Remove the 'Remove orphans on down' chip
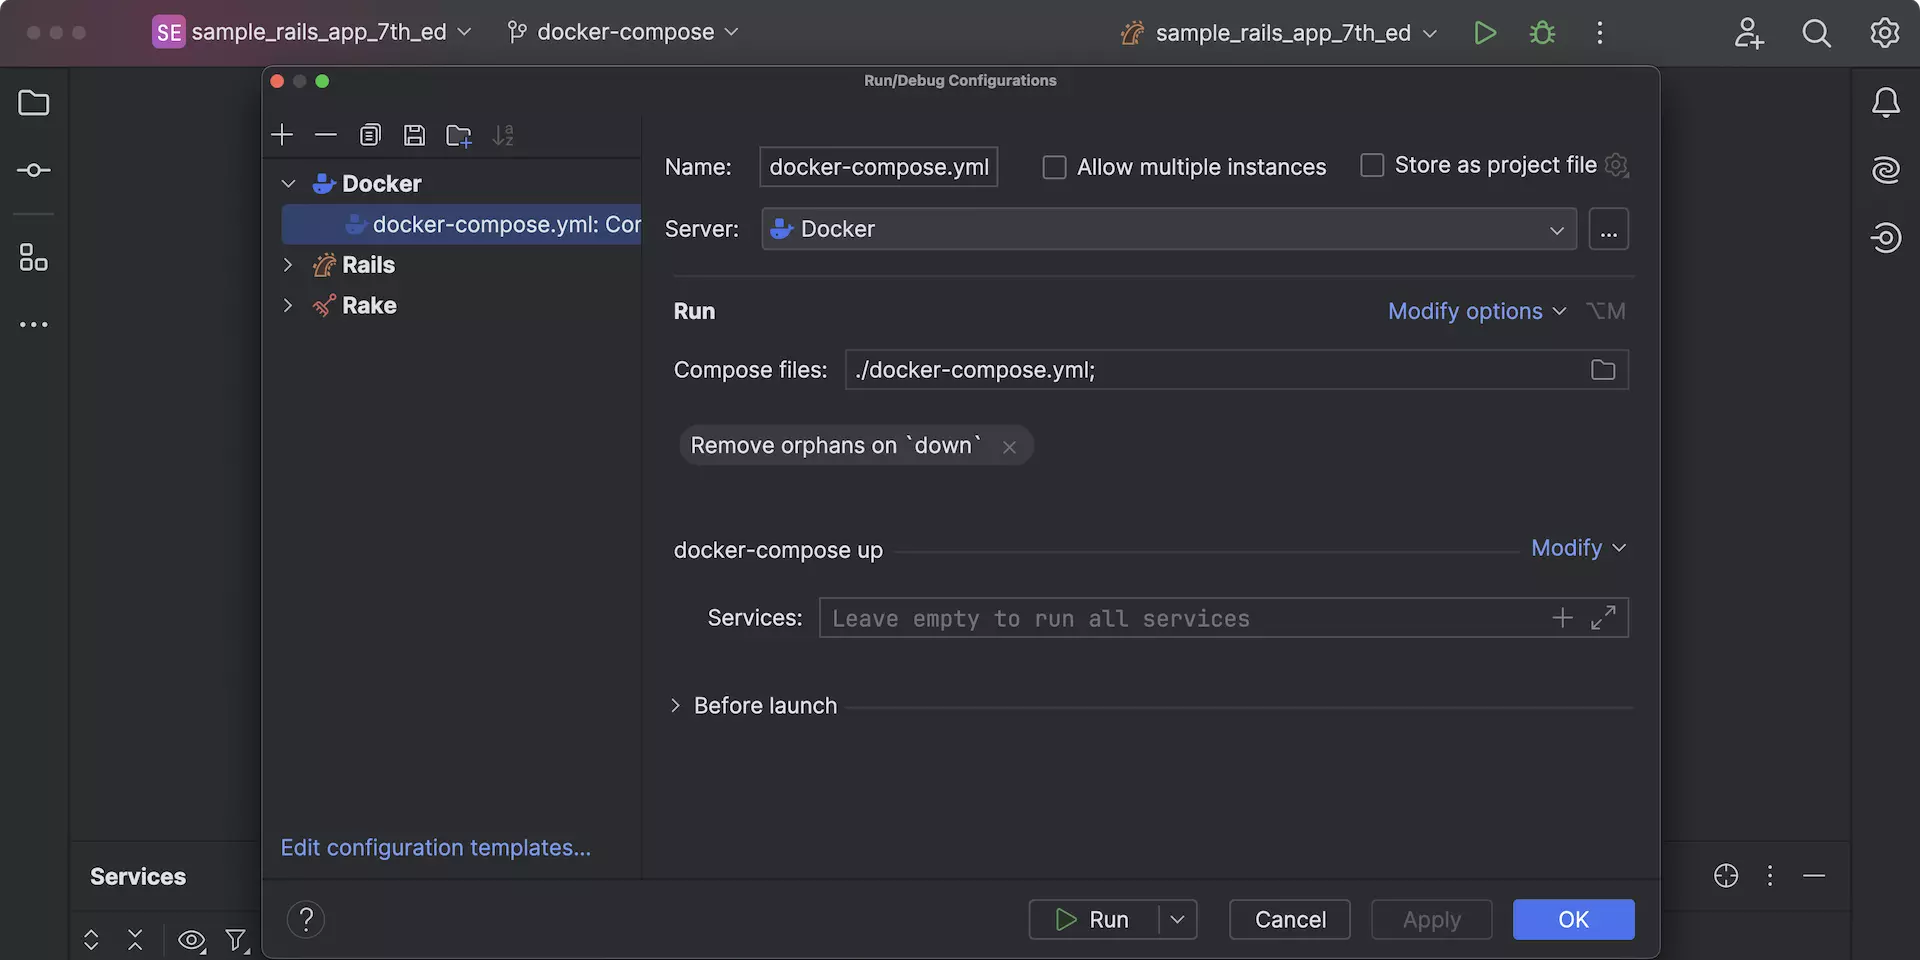This screenshot has width=1920, height=960. point(1009,447)
